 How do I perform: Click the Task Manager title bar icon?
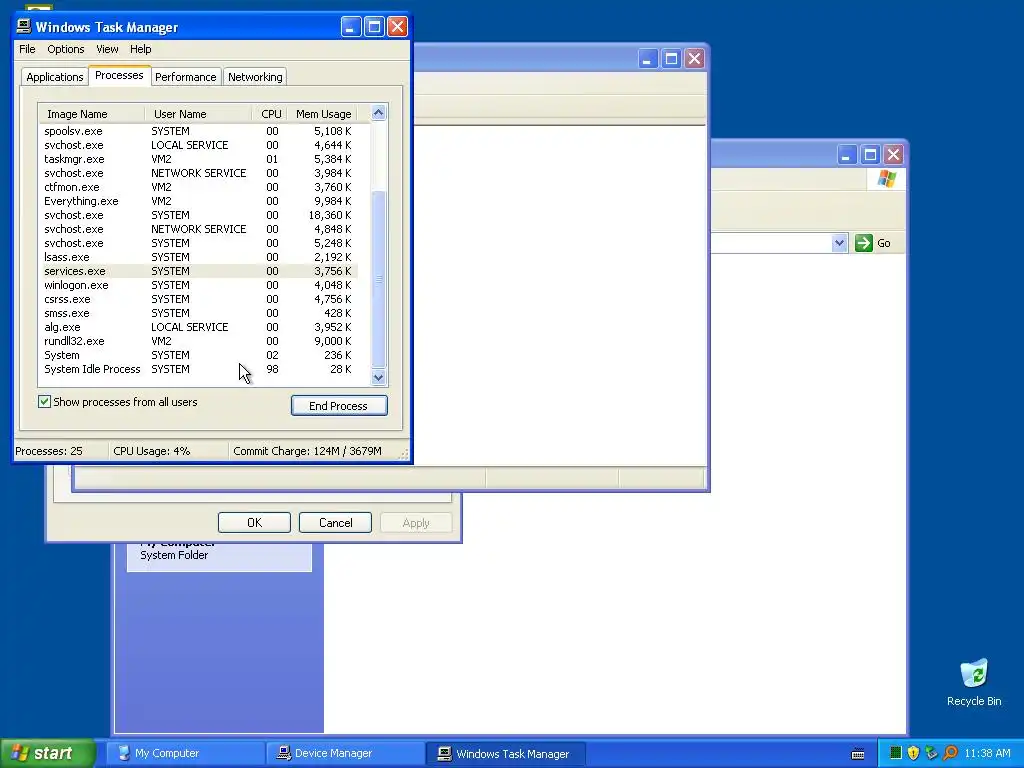coord(24,26)
